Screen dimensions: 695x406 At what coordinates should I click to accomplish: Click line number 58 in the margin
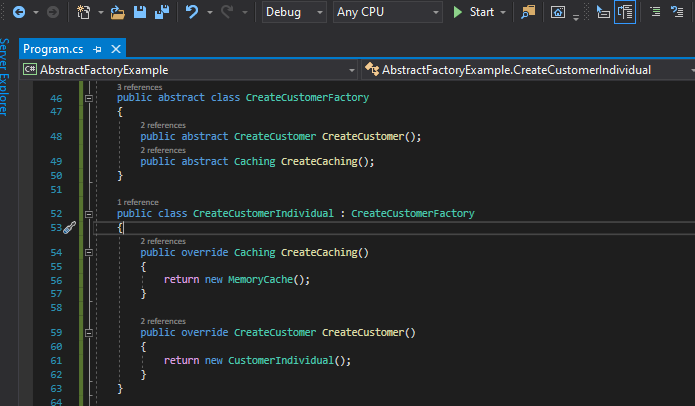click(x=56, y=308)
